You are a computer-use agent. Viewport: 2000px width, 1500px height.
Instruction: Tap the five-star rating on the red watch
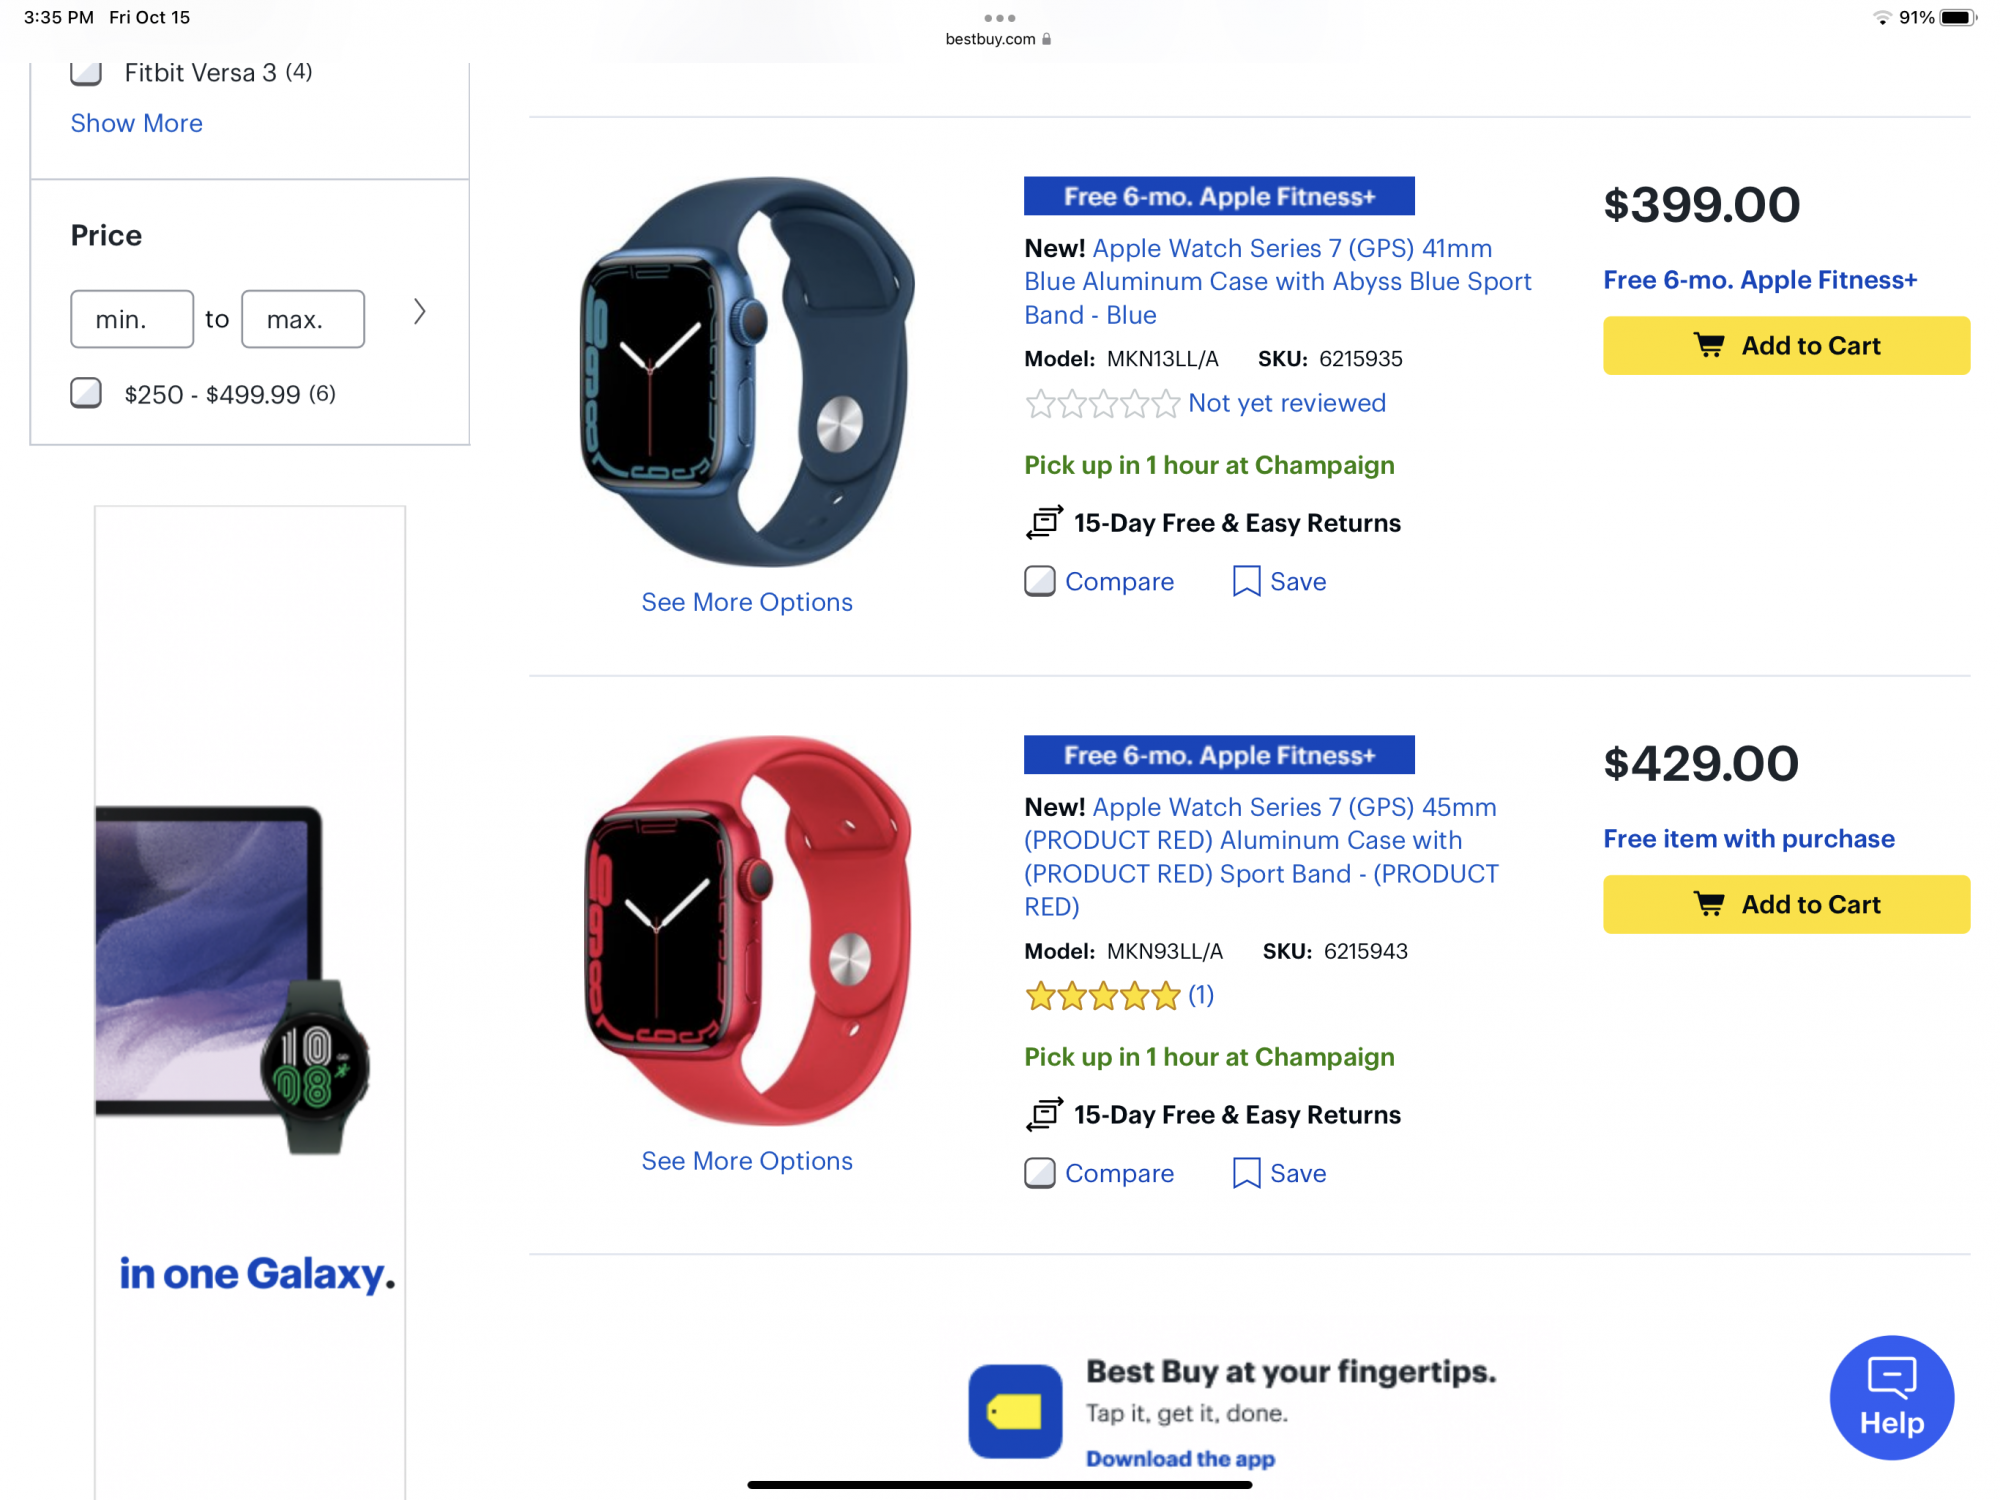[x=1103, y=996]
